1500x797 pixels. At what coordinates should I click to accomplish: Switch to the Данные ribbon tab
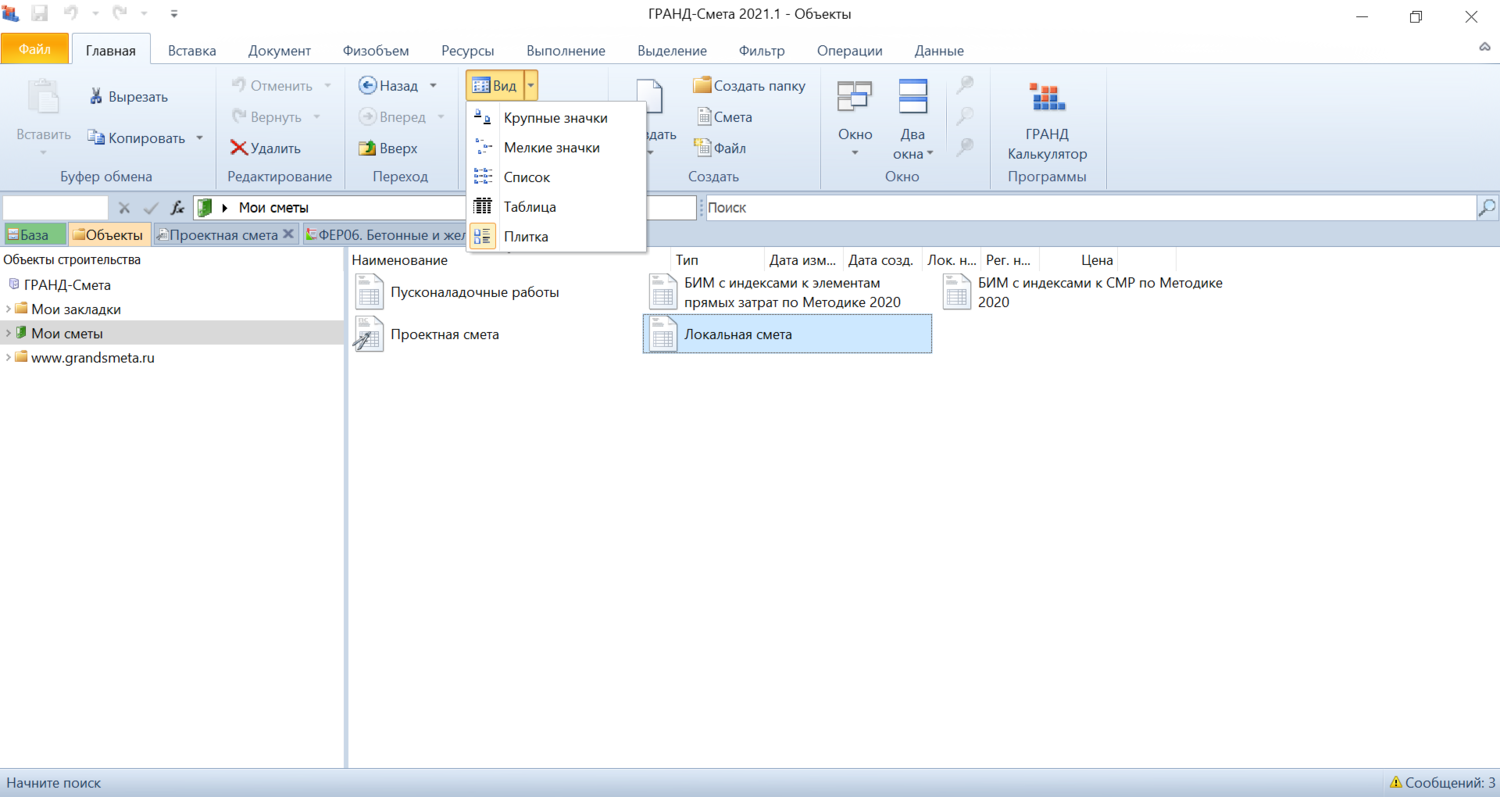pos(939,50)
